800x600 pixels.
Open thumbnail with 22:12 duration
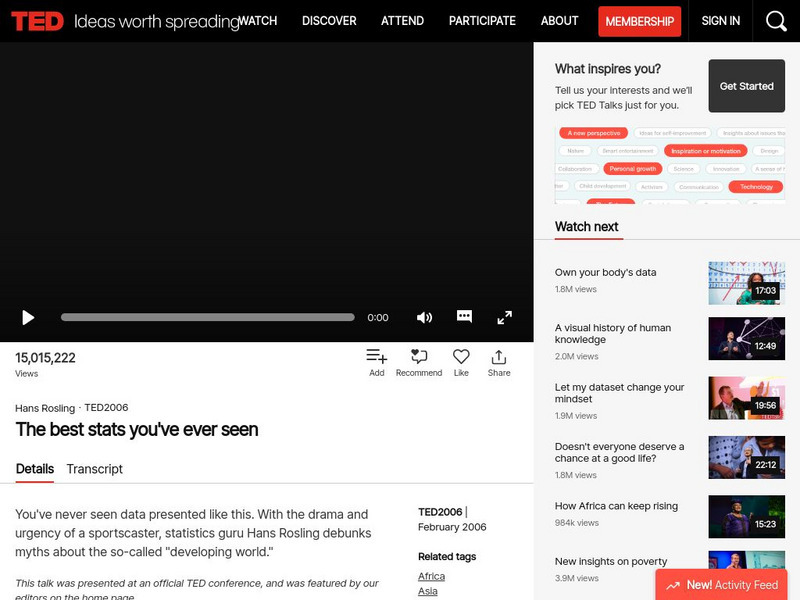tap(746, 457)
